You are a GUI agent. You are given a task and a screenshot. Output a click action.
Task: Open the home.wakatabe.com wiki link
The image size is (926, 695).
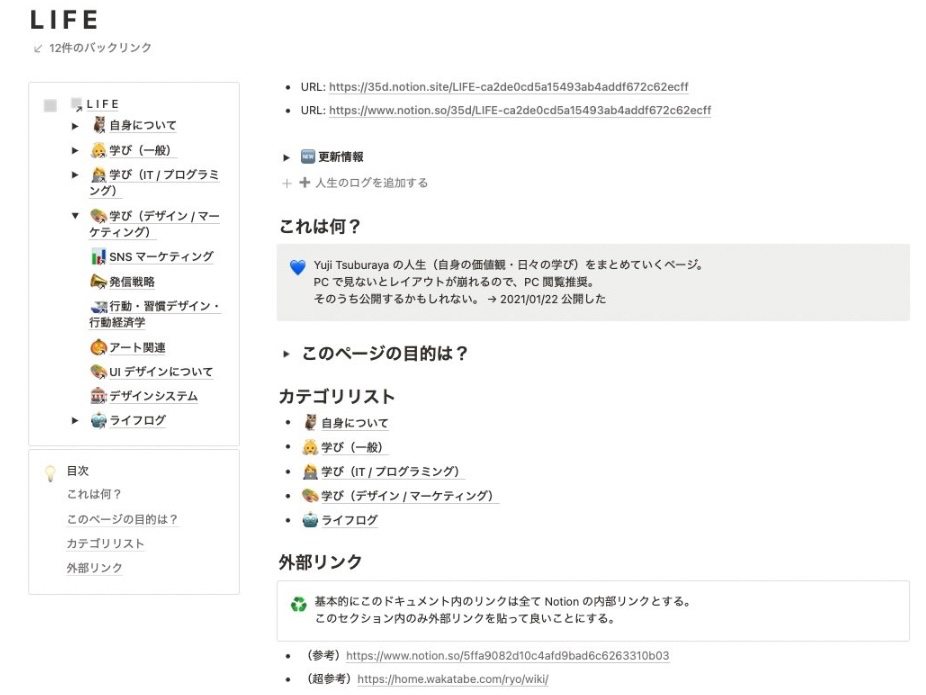[x=453, y=680]
